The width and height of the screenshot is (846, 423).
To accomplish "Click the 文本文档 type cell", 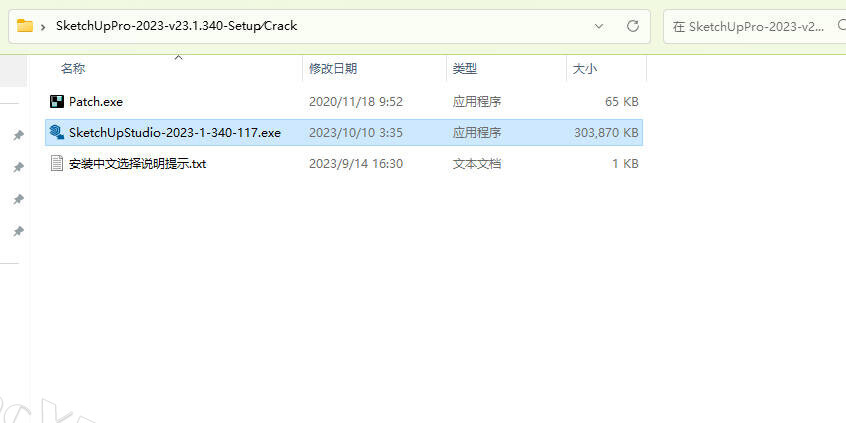I will [x=477, y=163].
